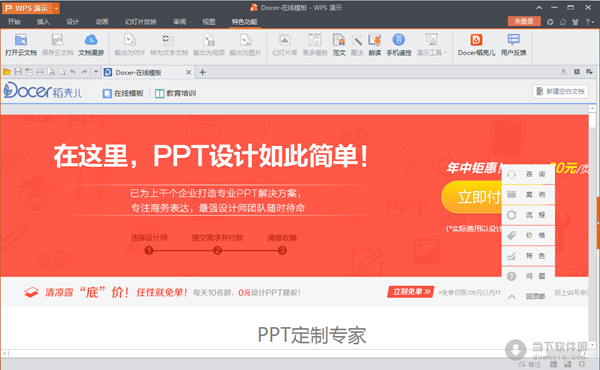Open the 幻灯片库 slide library

(285, 45)
